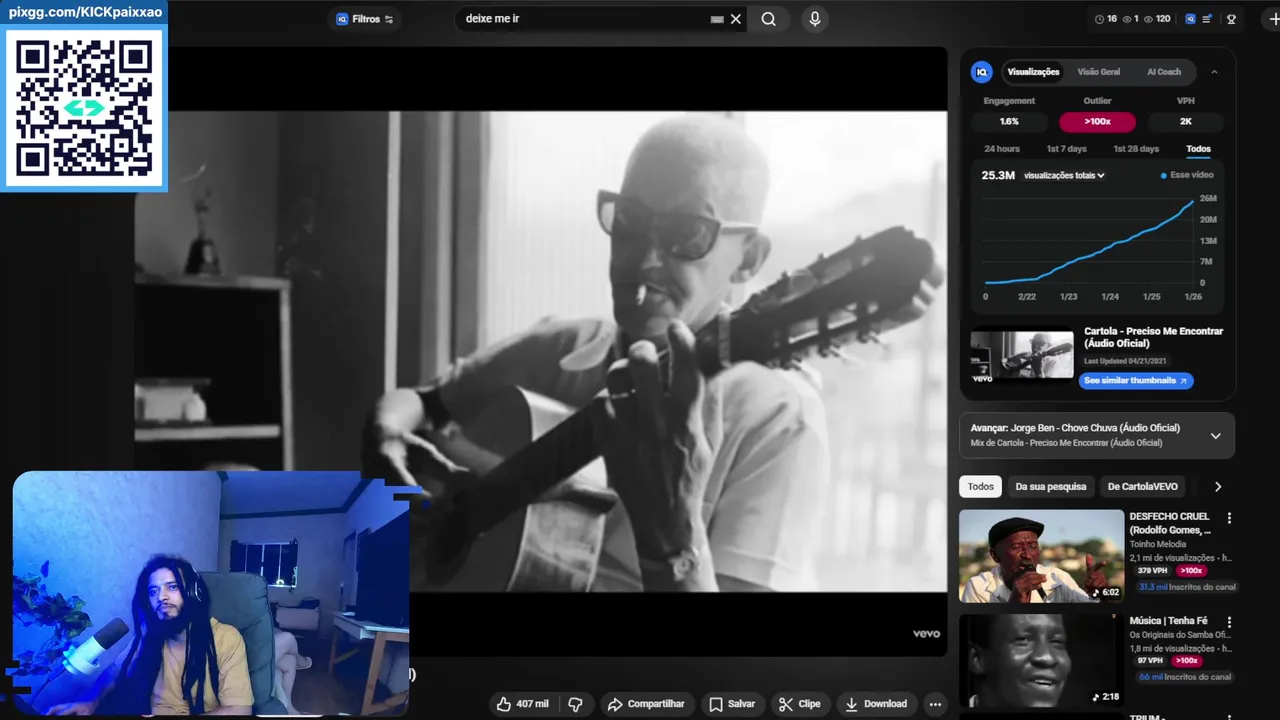Click the 379 VPH badge
Viewport: 1280px width, 720px height.
point(1153,571)
